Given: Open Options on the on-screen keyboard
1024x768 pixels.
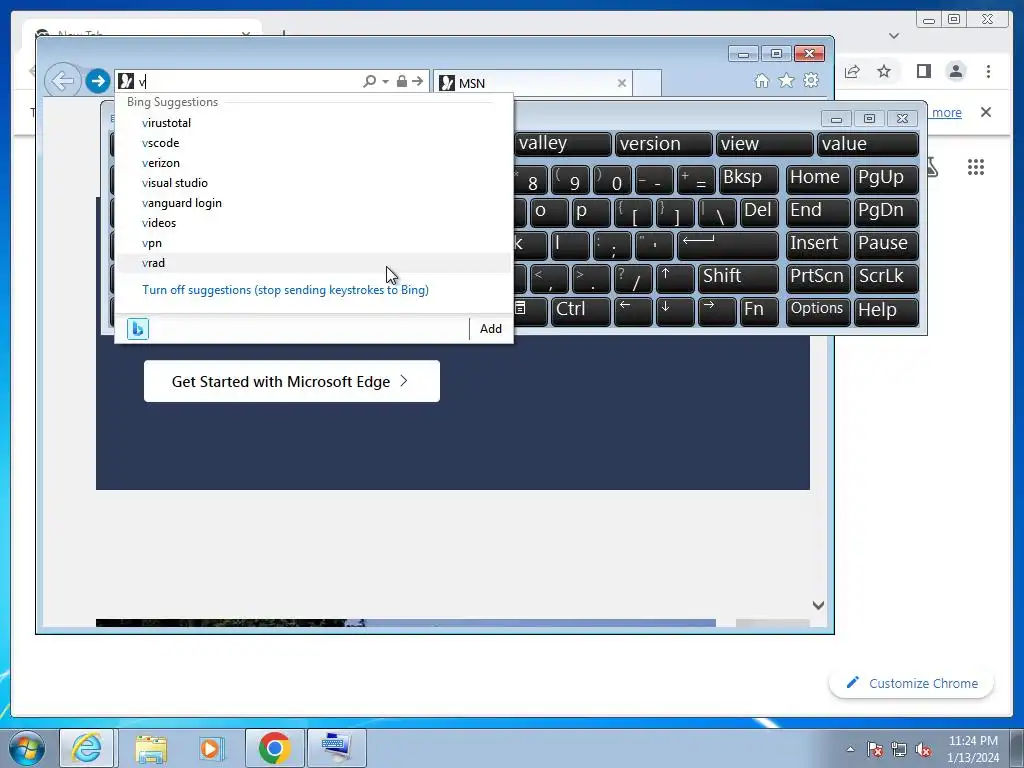Looking at the screenshot, I should pos(818,311).
